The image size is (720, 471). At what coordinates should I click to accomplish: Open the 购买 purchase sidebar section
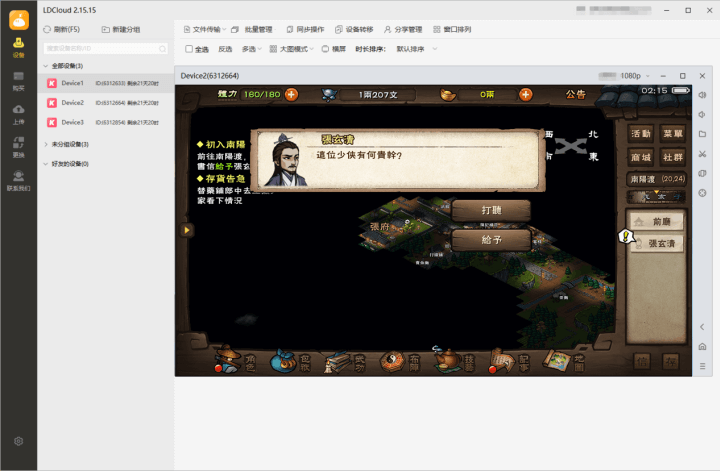18,81
